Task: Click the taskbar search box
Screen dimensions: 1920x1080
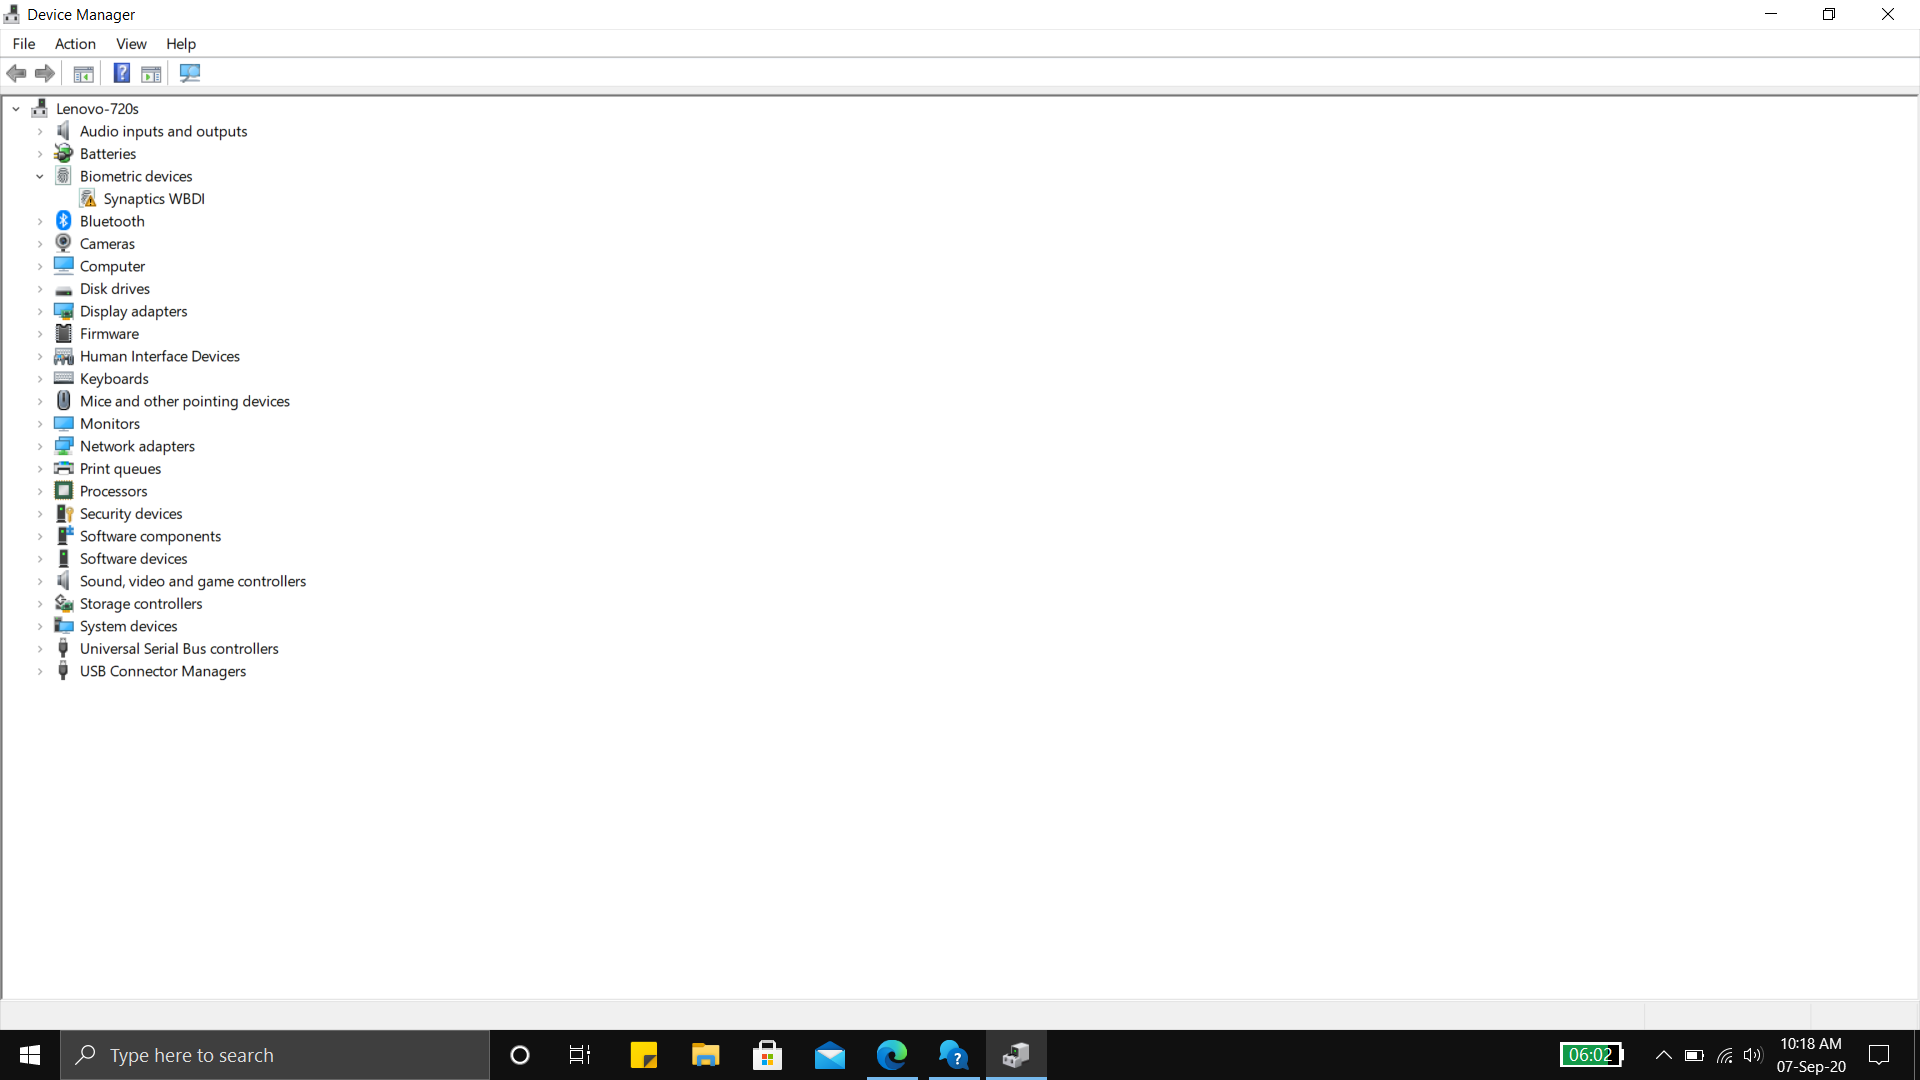Action: click(x=275, y=1055)
